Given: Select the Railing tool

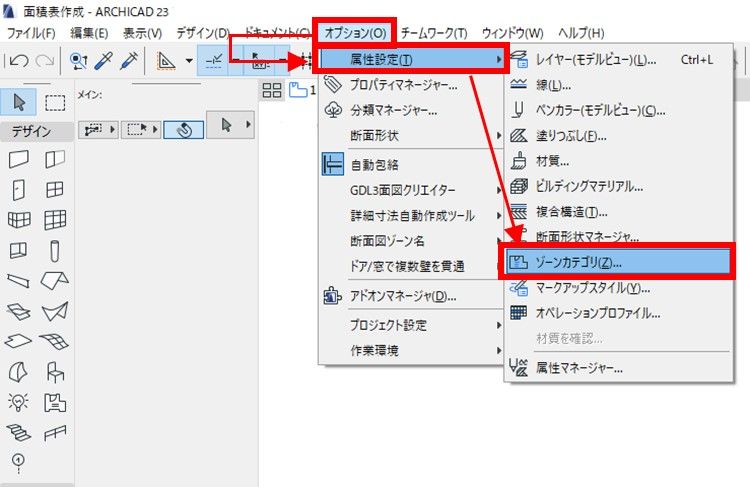Looking at the screenshot, I should click(x=55, y=433).
